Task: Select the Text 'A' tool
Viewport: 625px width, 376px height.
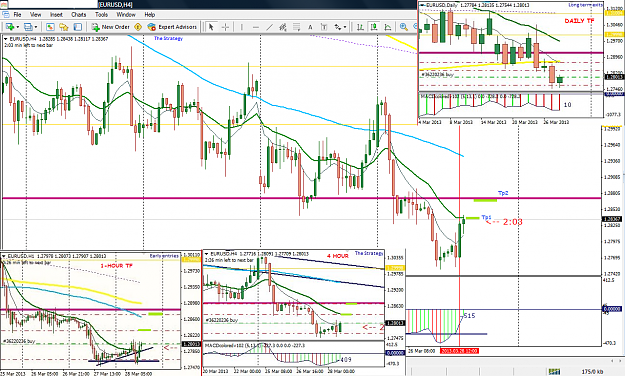Action: pos(310,27)
